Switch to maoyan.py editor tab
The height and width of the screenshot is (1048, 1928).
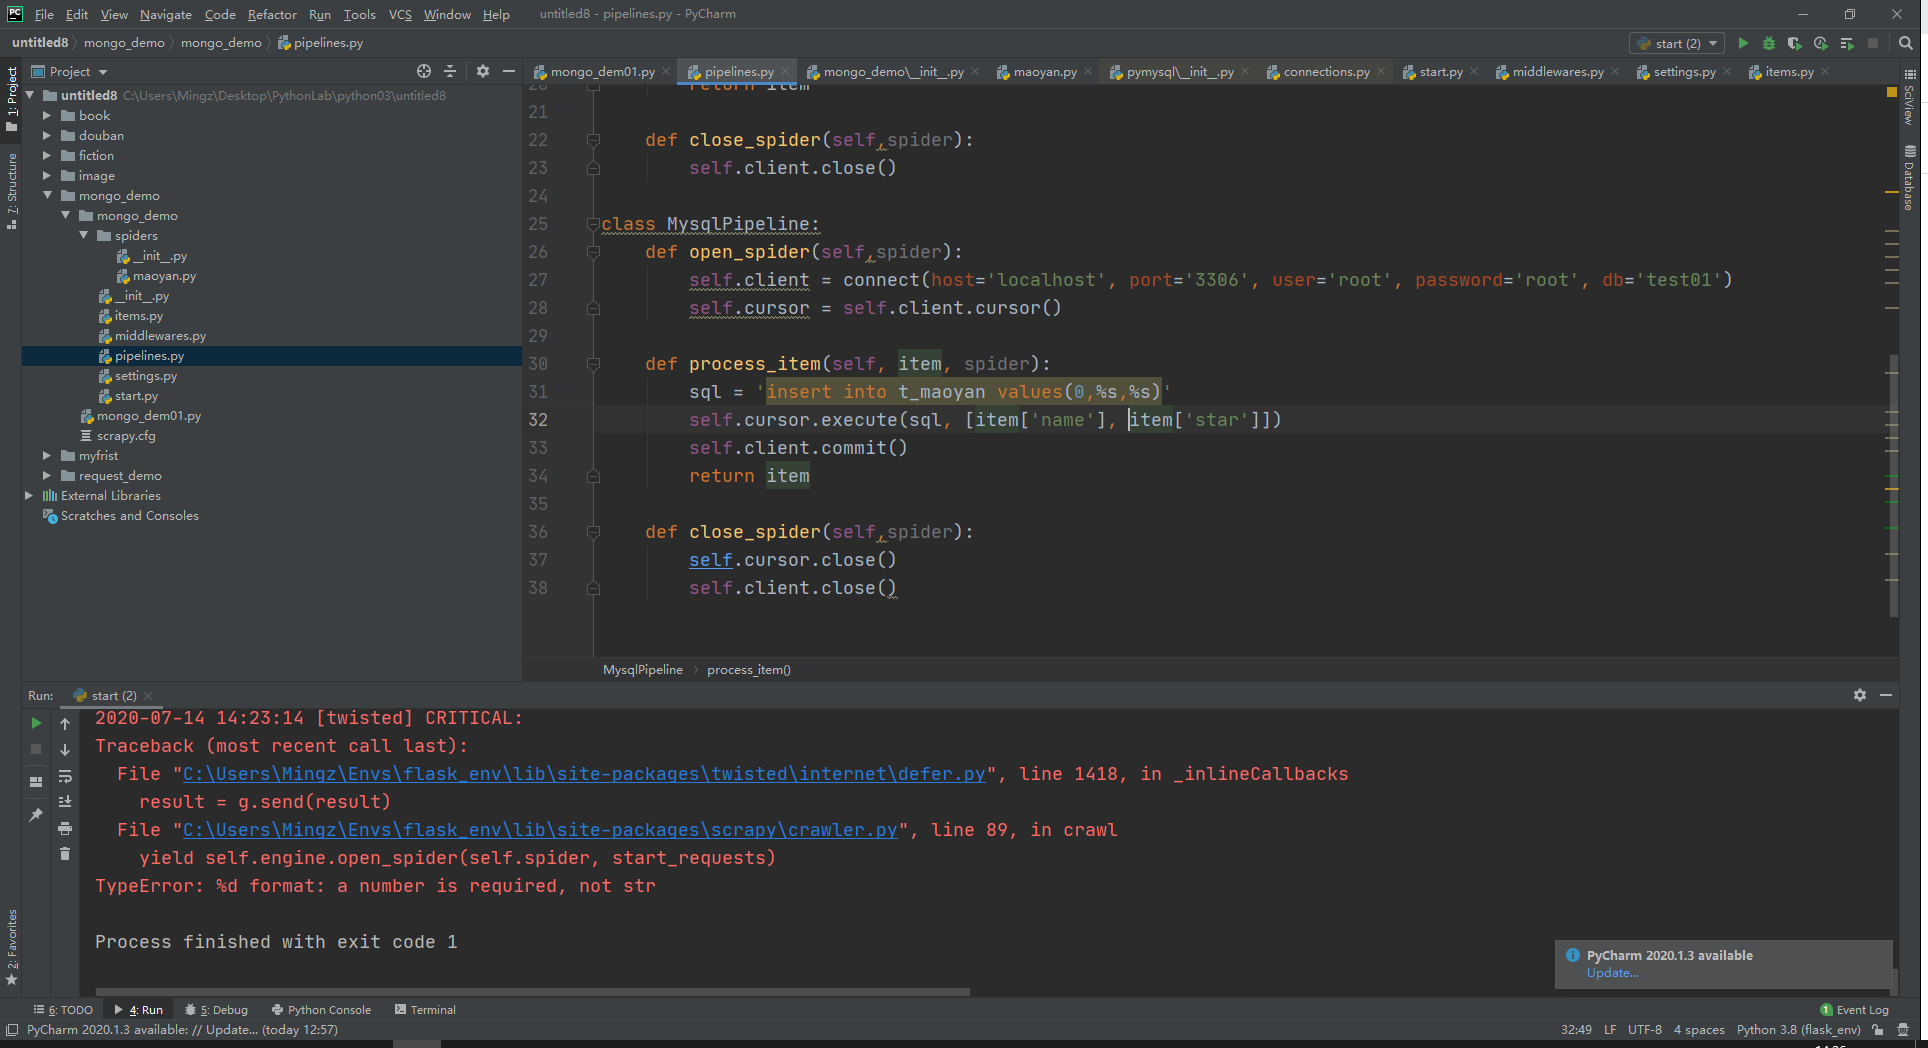pos(1045,72)
